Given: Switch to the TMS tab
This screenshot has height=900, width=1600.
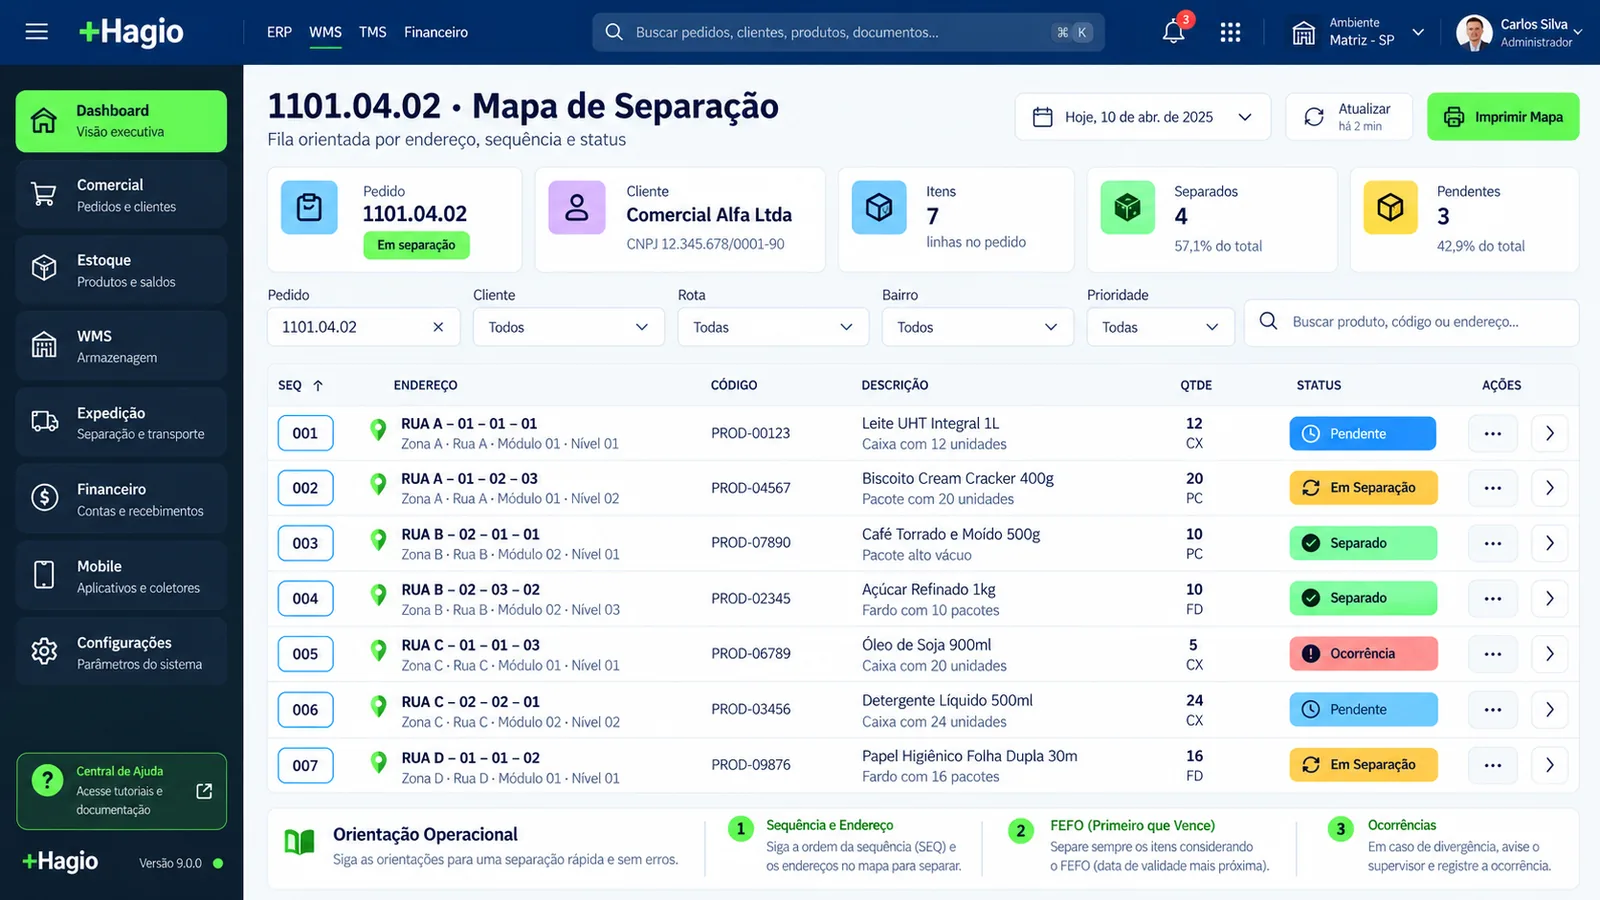Looking at the screenshot, I should pyautogui.click(x=373, y=32).
